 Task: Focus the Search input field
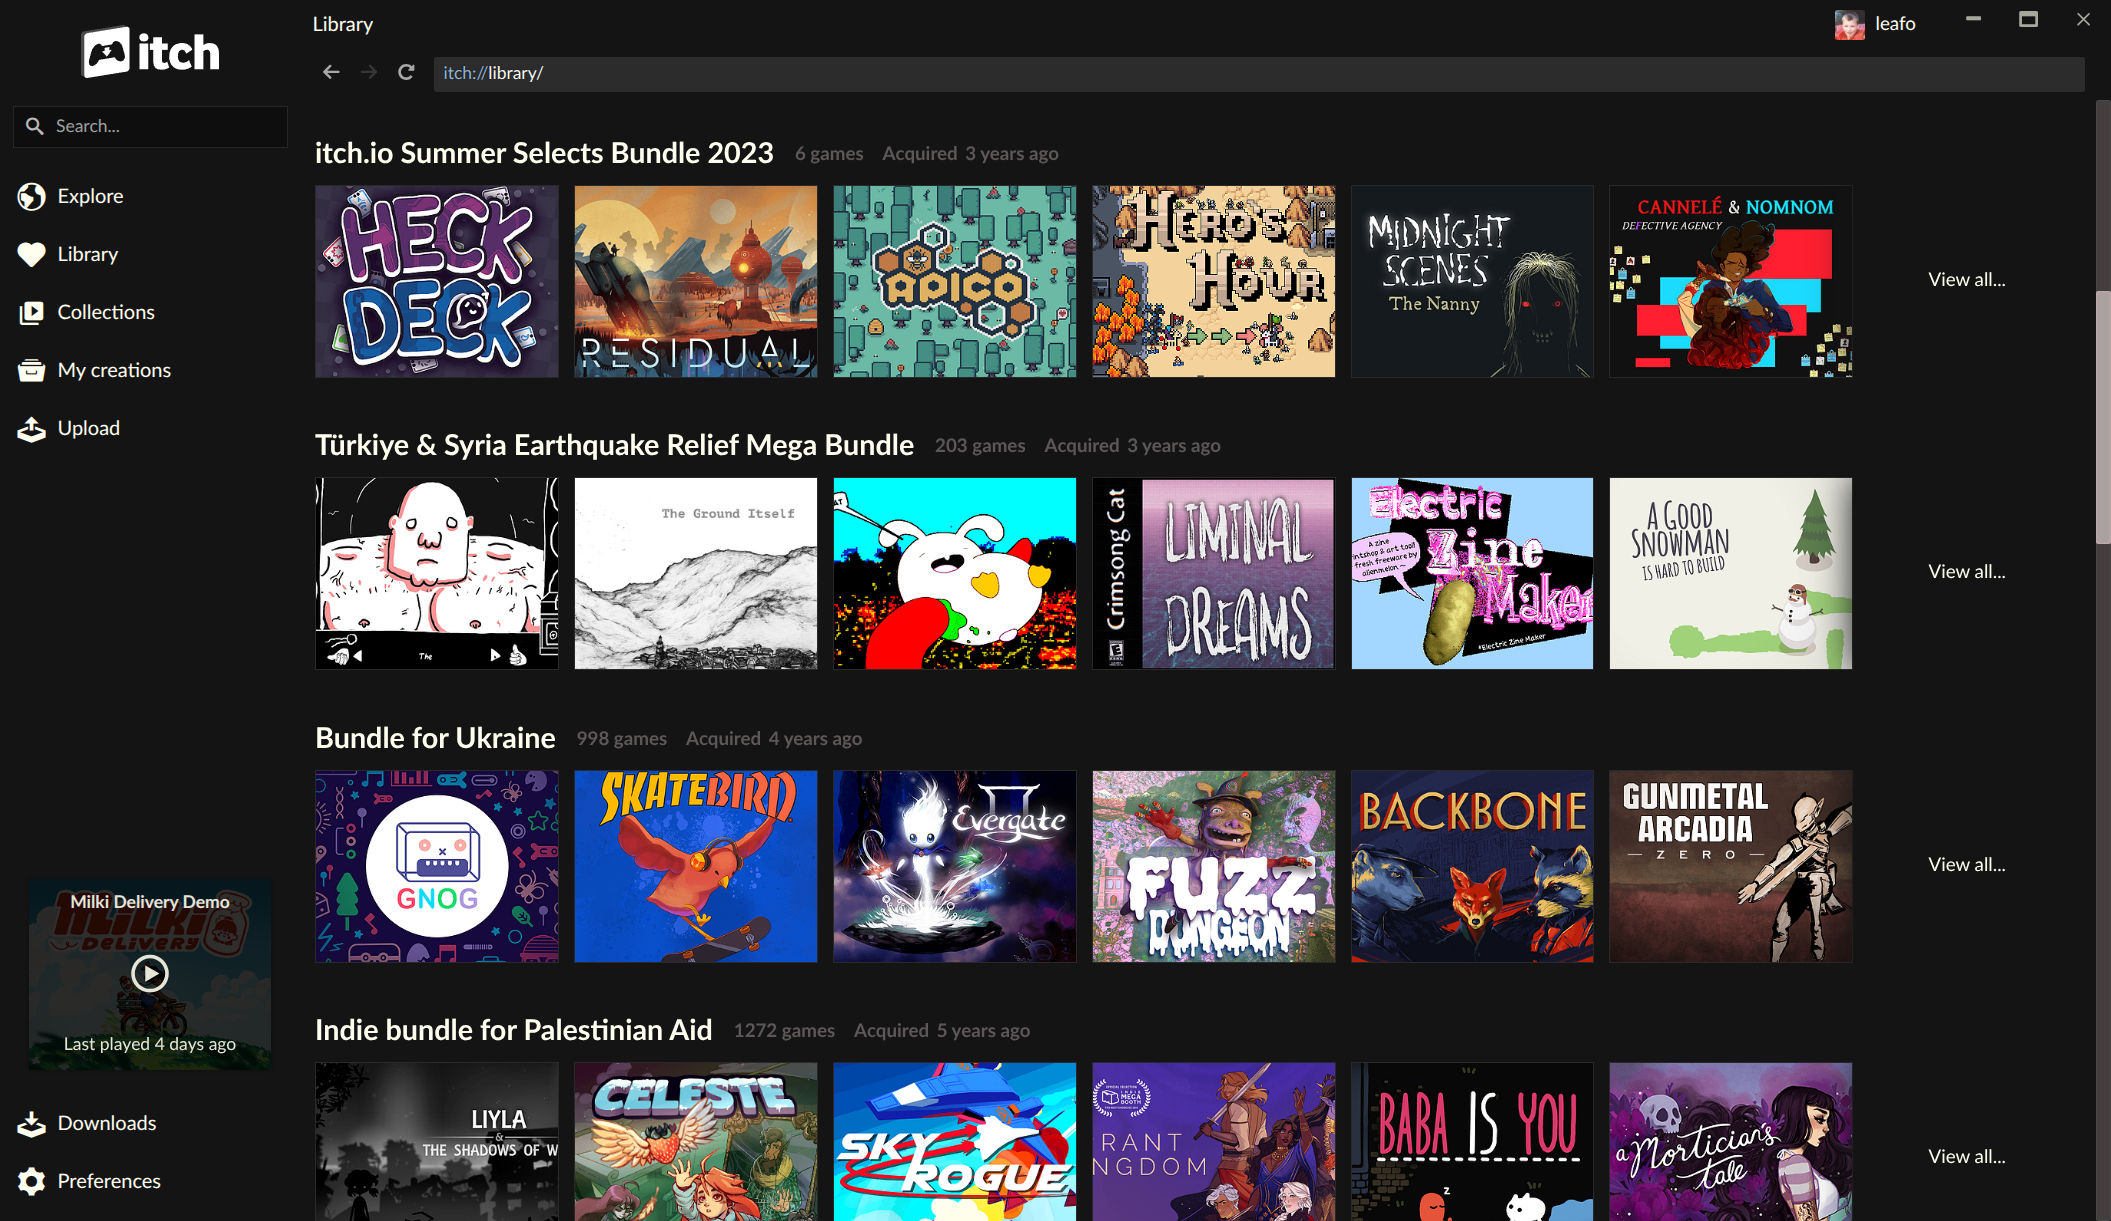(150, 126)
